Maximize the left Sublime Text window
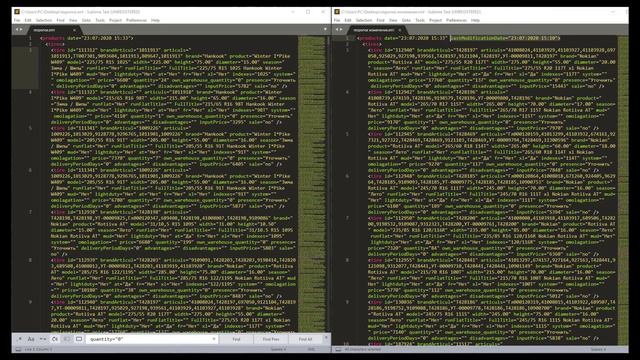 click(308, 12)
